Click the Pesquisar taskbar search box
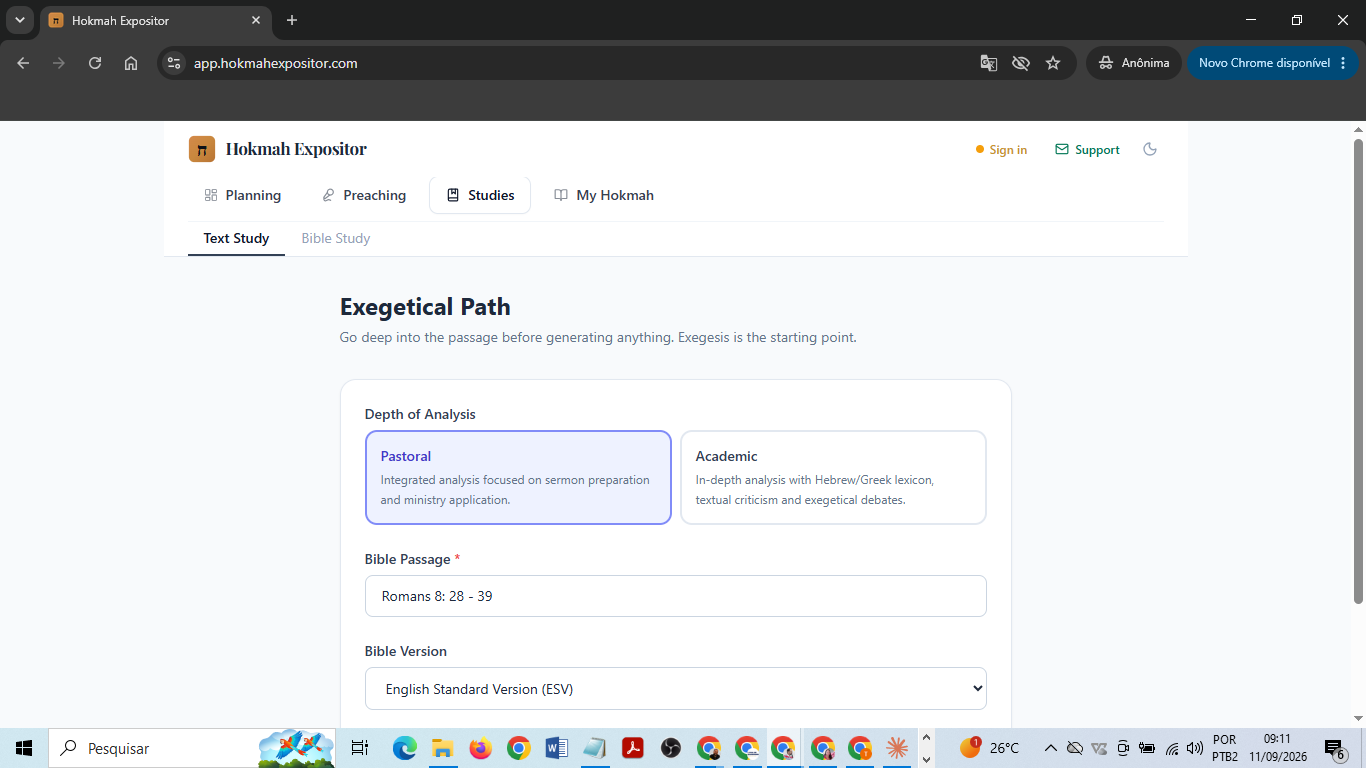This screenshot has height=768, width=1366. (x=193, y=748)
